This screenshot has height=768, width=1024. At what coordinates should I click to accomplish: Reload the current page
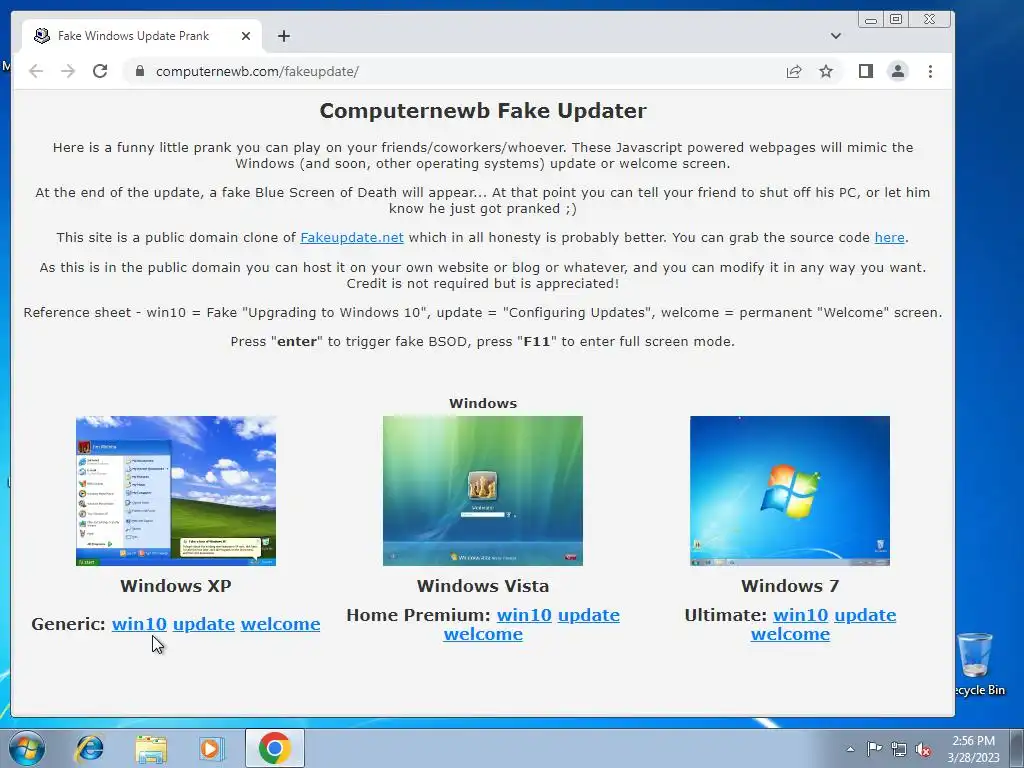[100, 71]
